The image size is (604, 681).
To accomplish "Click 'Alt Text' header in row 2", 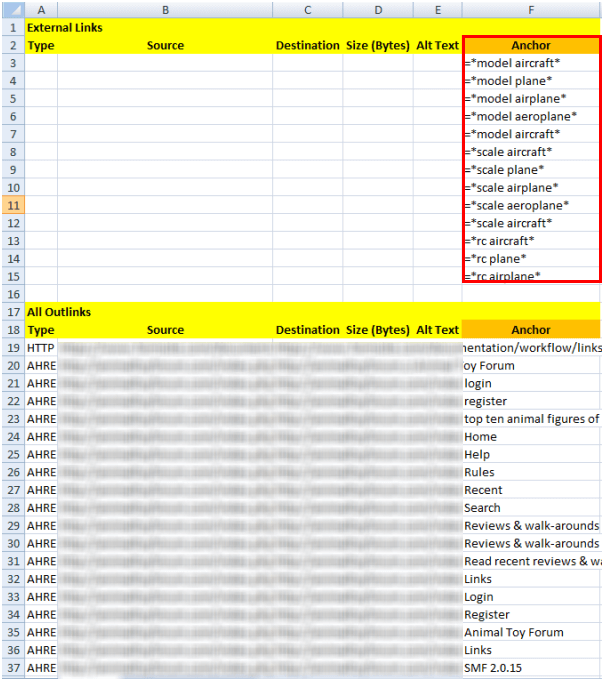I will (x=438, y=45).
